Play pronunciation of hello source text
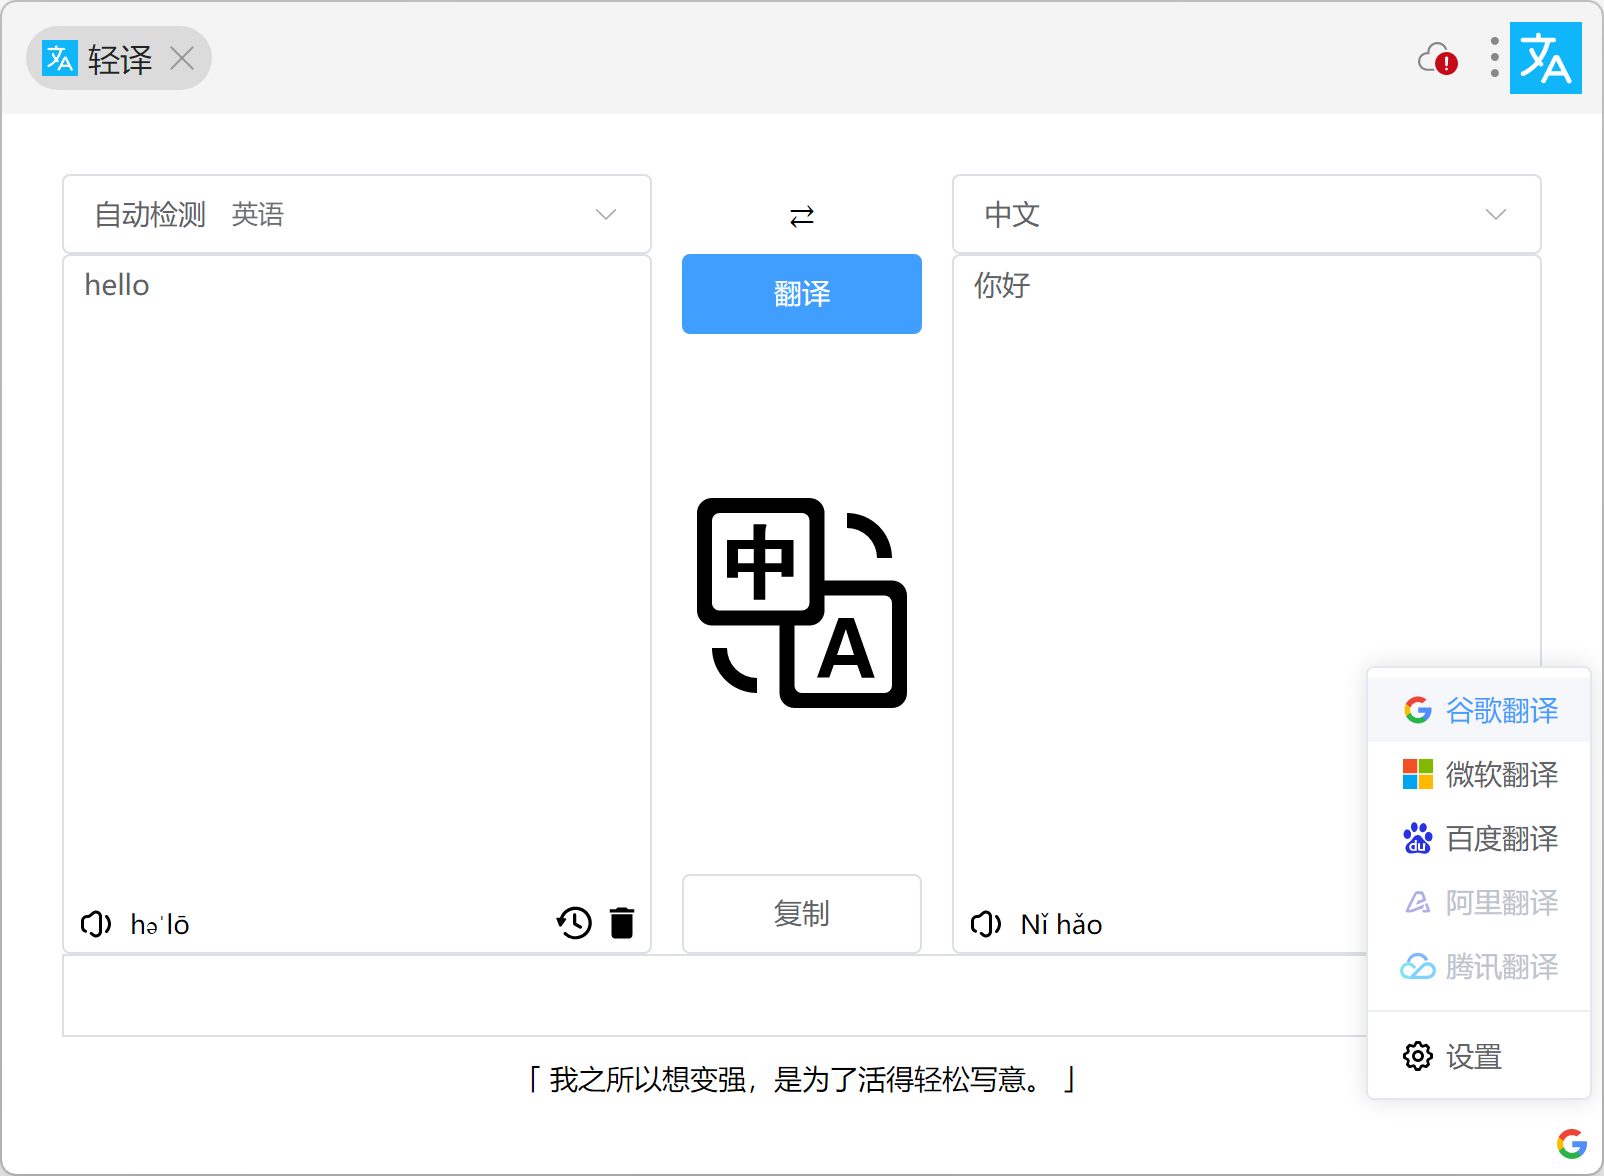The width and height of the screenshot is (1604, 1176). [96, 924]
